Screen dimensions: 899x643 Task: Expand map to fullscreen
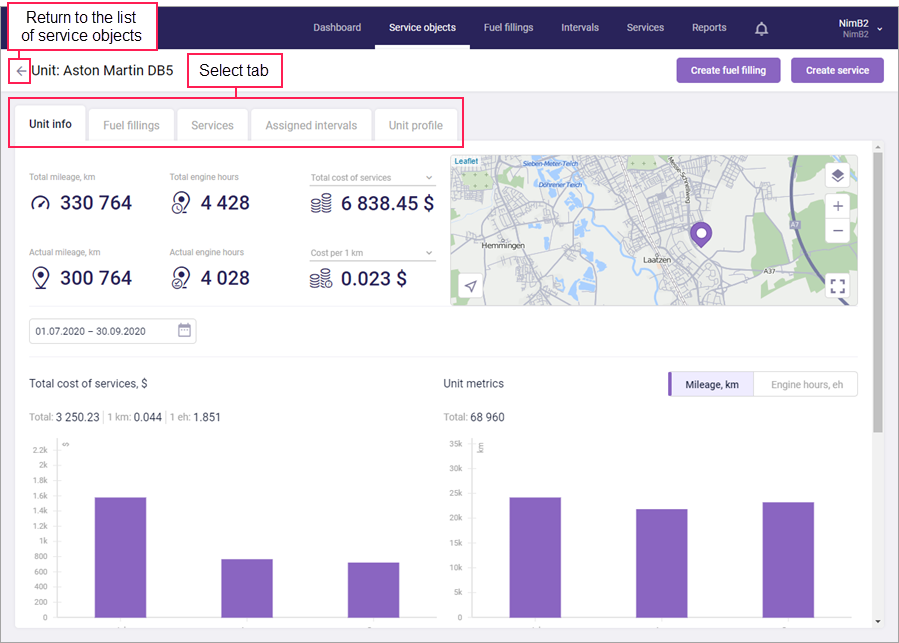tap(837, 286)
